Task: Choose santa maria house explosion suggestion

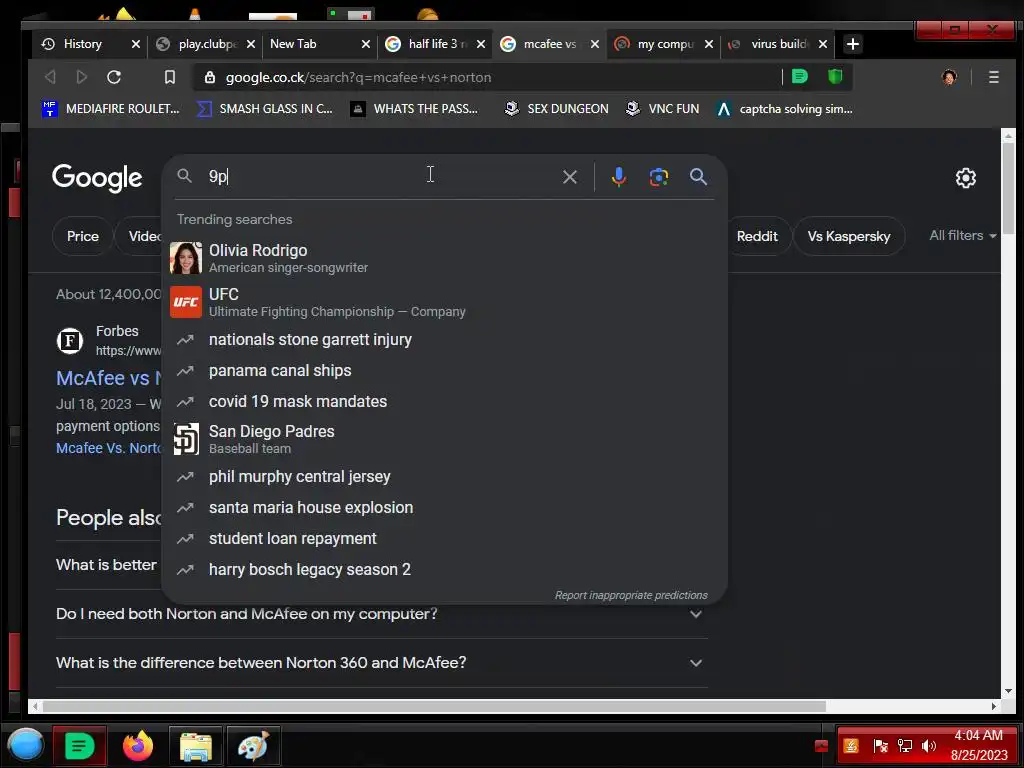Action: (x=444, y=507)
